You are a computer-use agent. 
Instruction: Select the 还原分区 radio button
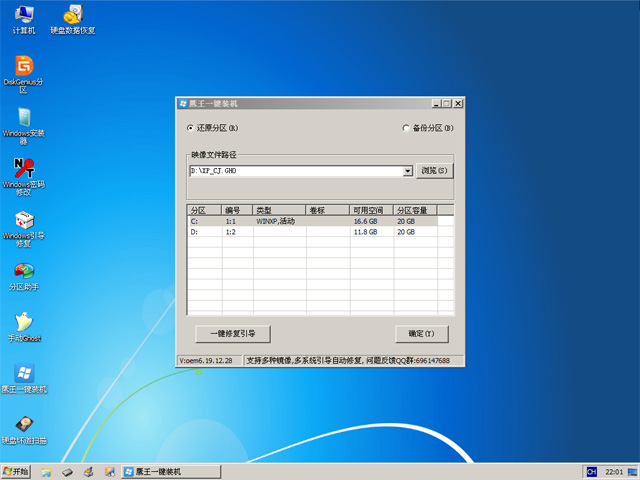(191, 128)
